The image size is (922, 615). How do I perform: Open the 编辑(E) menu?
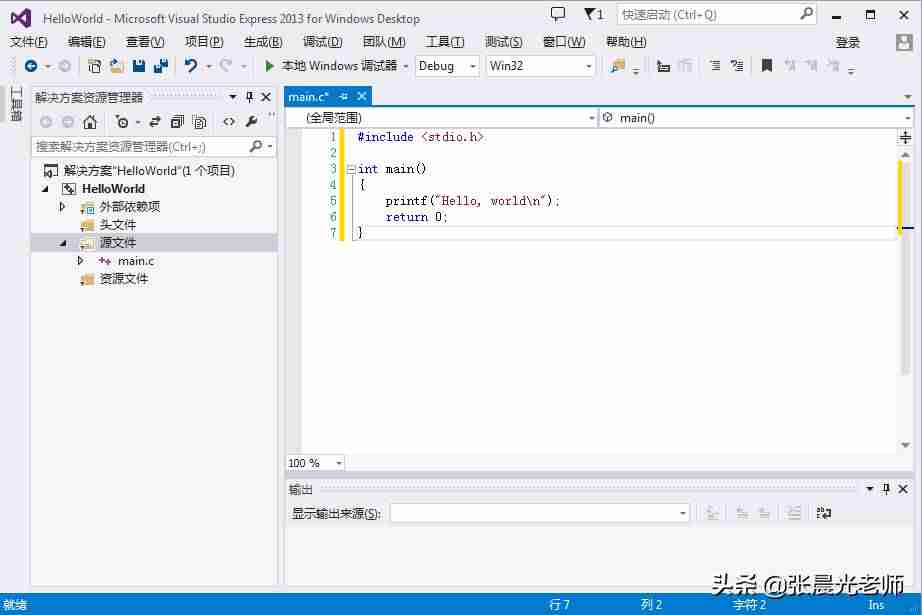point(86,42)
